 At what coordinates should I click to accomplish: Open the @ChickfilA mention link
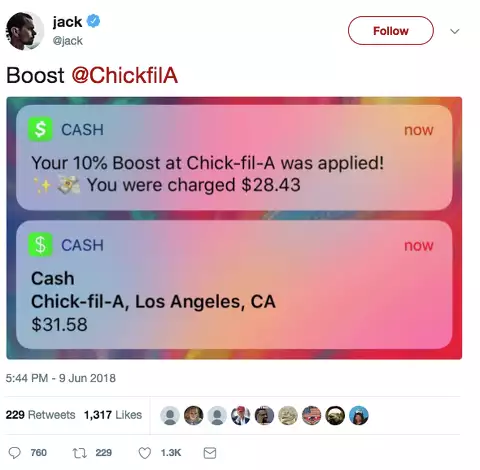tap(125, 75)
